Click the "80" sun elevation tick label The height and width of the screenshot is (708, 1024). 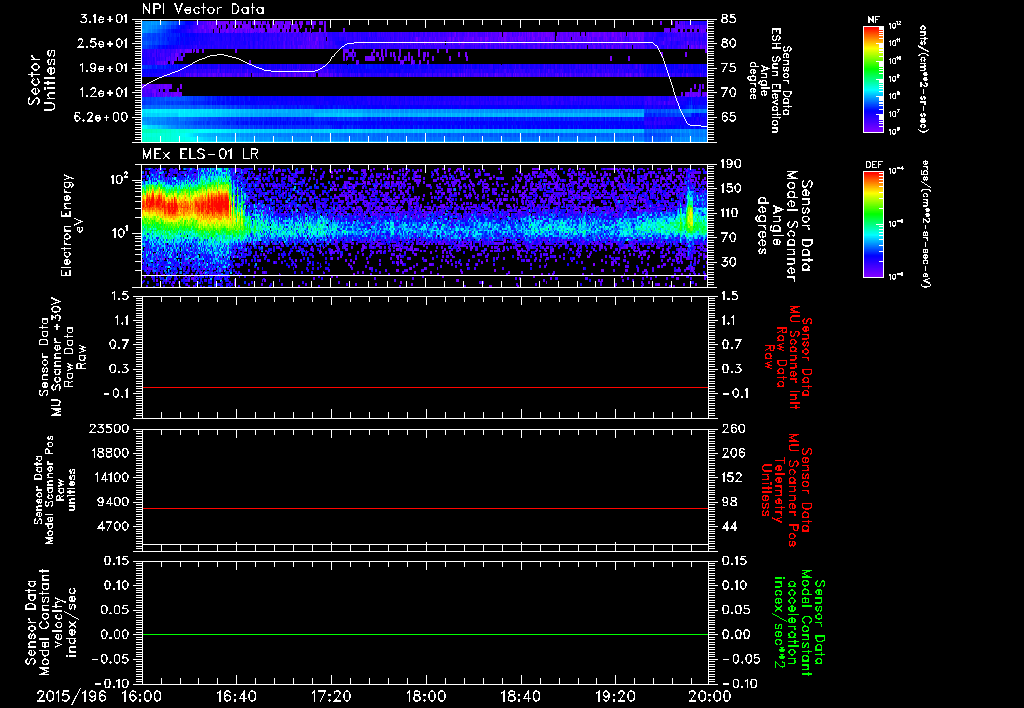pos(728,43)
